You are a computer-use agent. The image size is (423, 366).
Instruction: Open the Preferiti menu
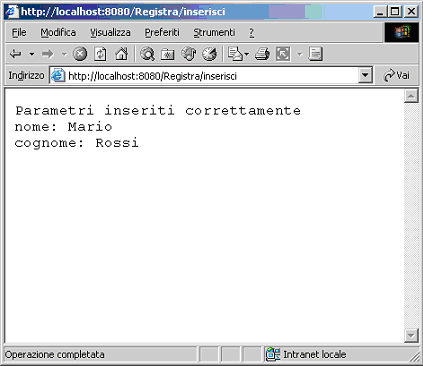[162, 32]
